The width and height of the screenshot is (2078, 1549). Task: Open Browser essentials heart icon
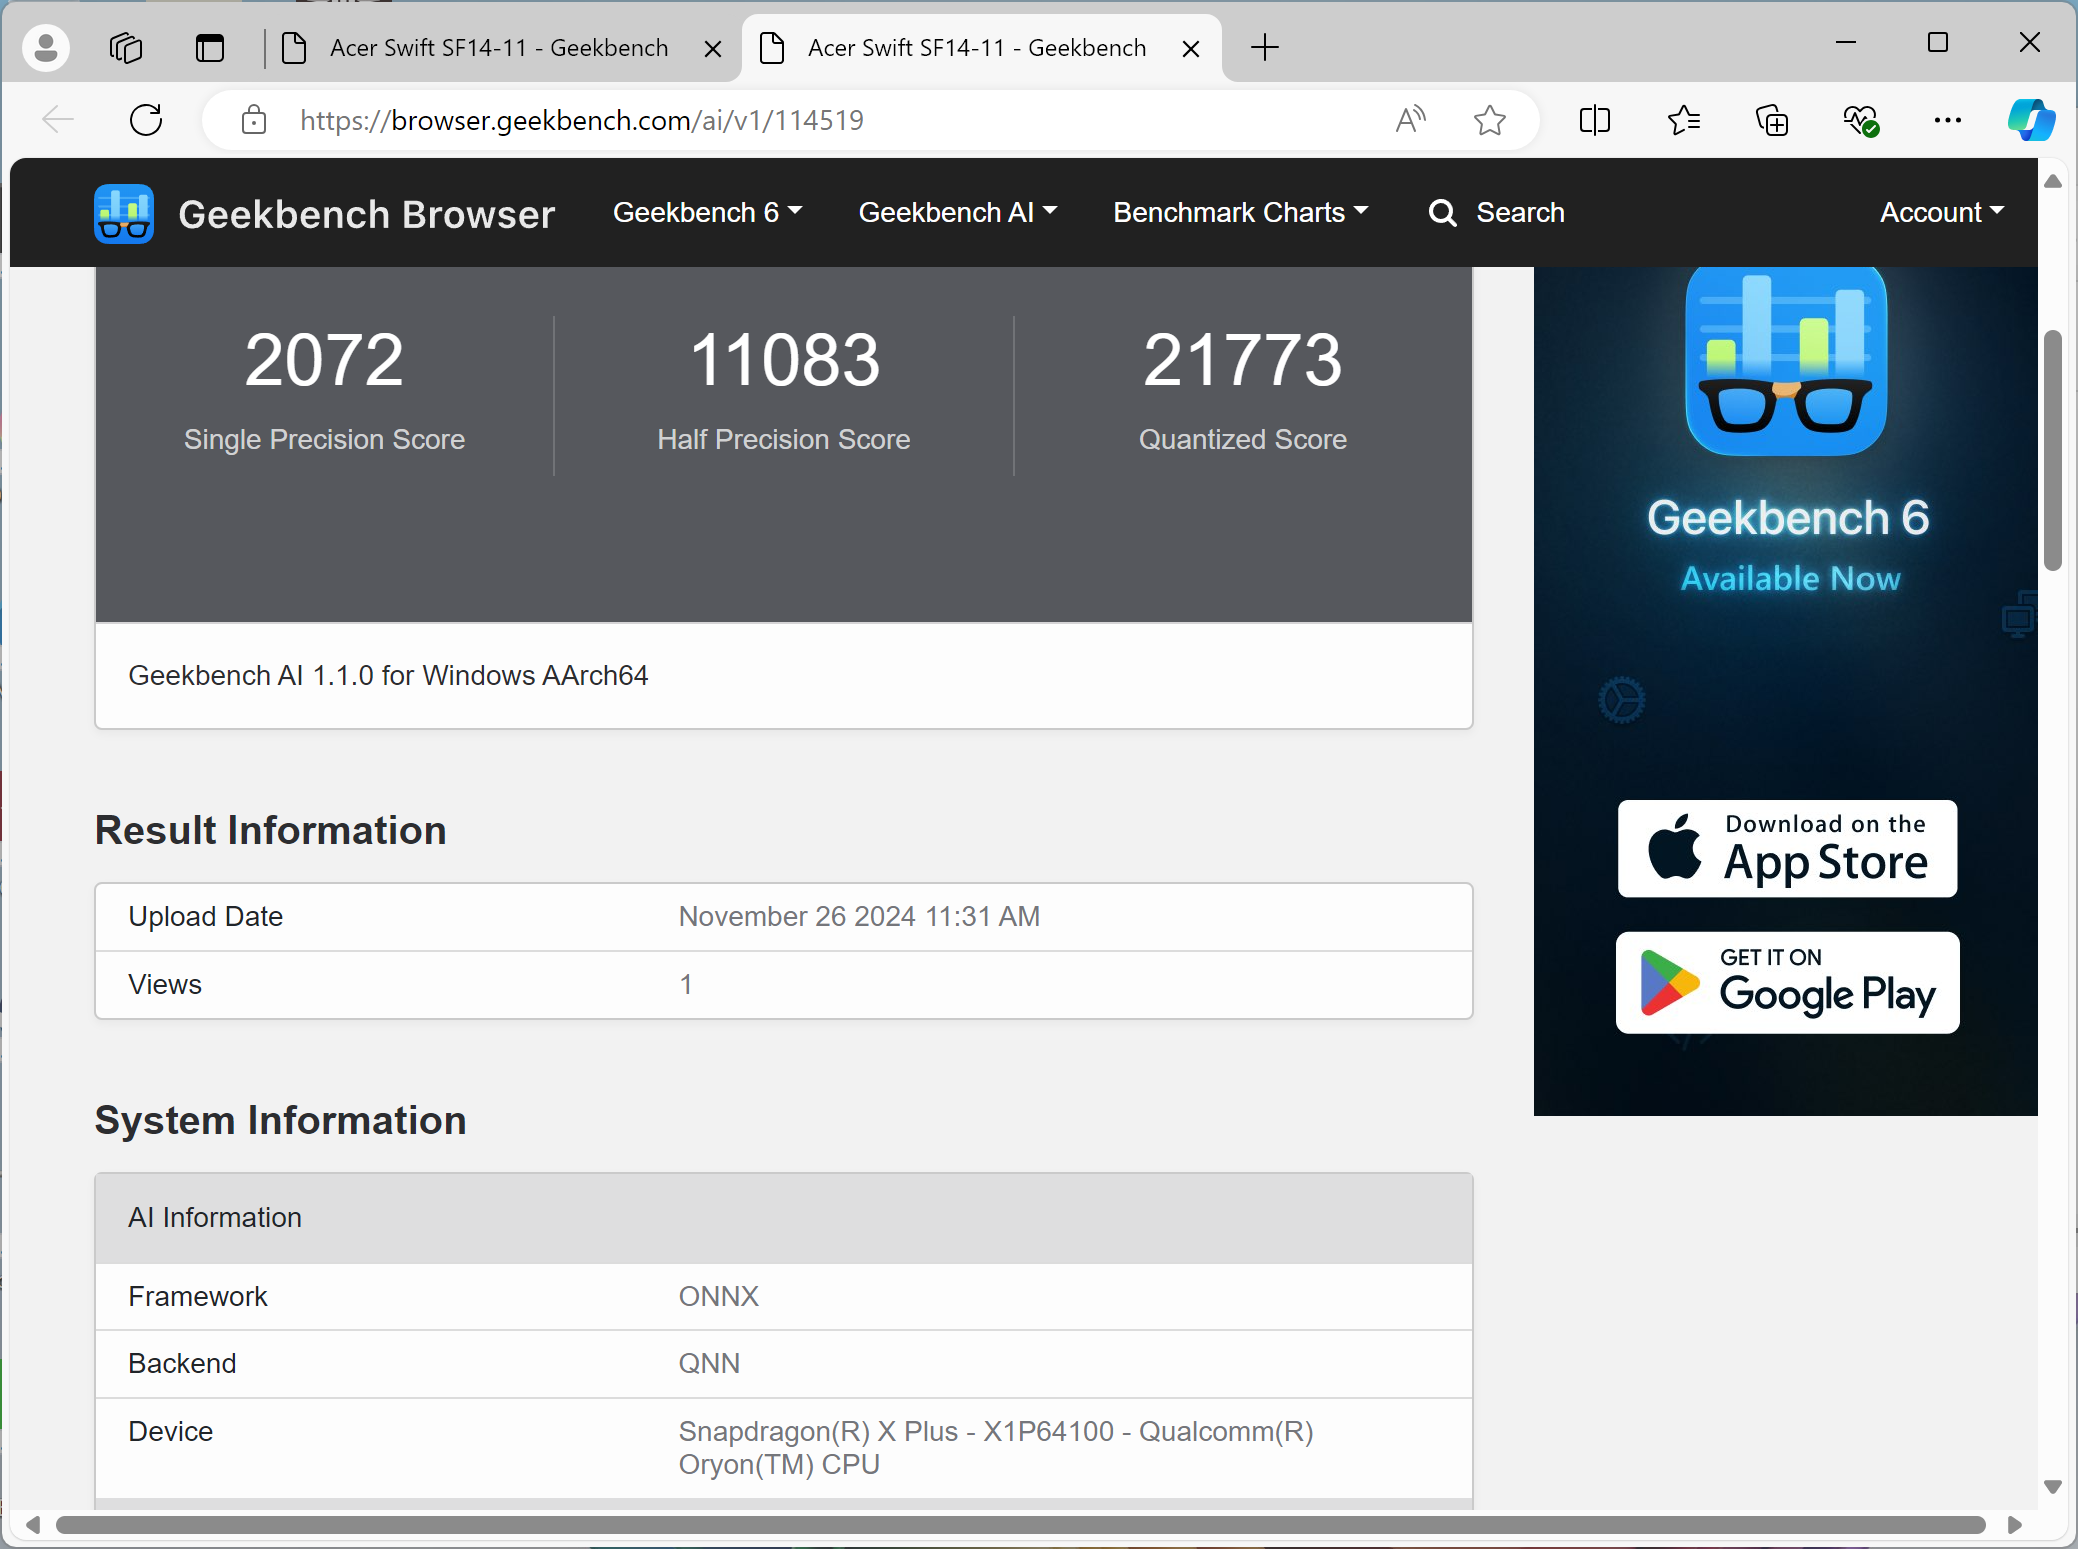point(1860,120)
